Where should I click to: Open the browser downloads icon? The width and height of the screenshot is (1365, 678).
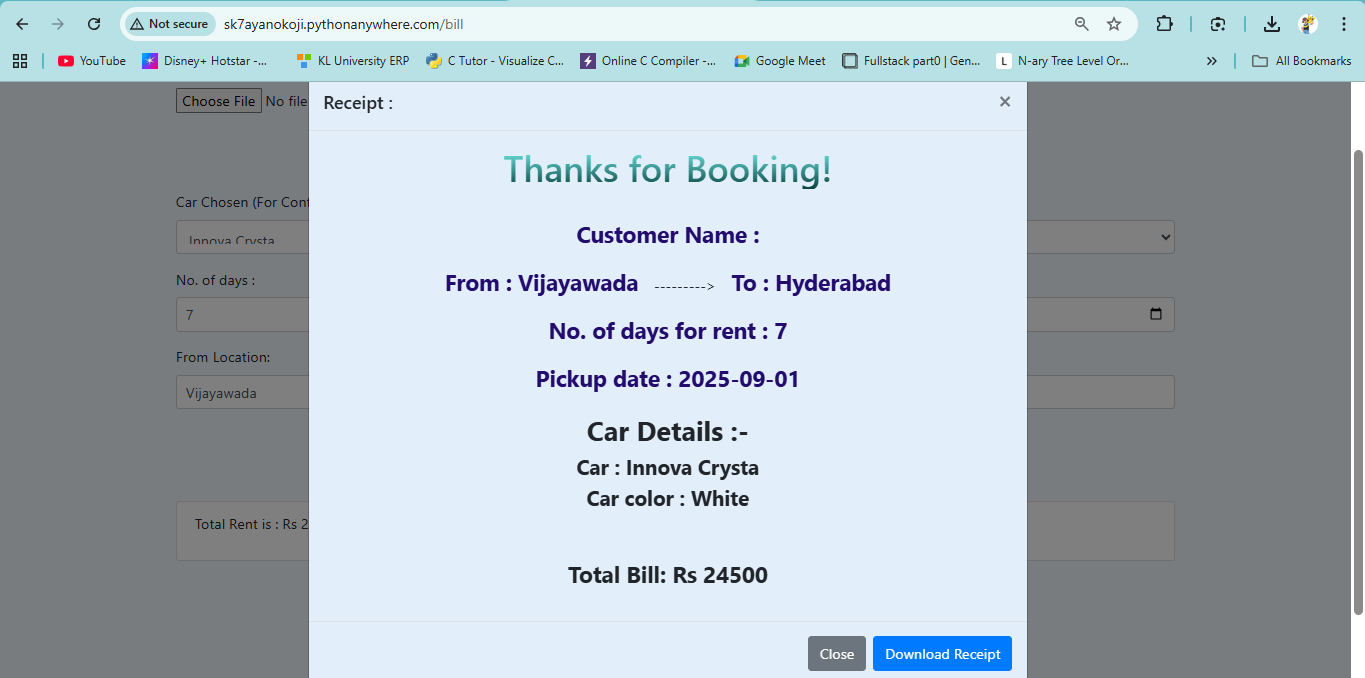pos(1271,24)
